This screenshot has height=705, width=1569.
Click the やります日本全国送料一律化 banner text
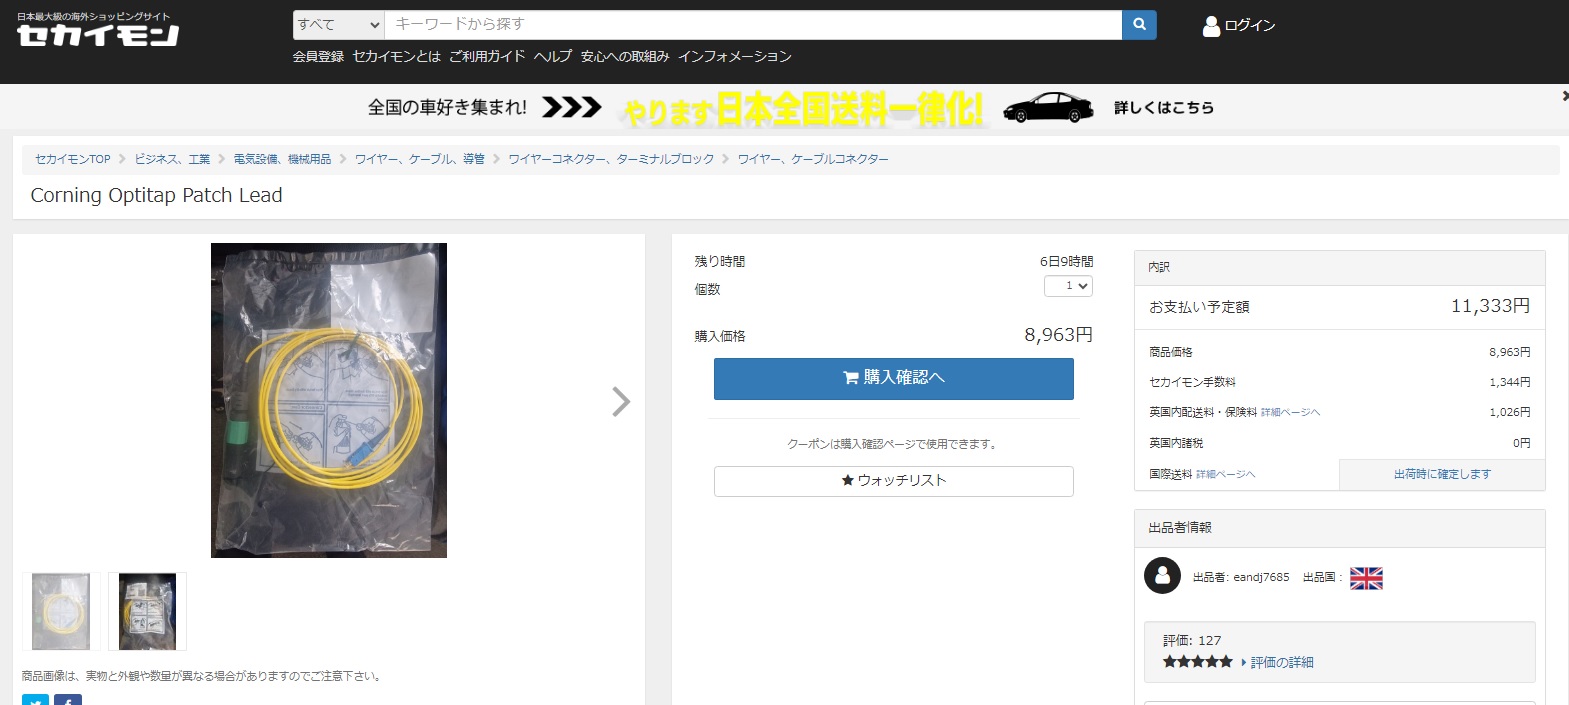coord(803,108)
